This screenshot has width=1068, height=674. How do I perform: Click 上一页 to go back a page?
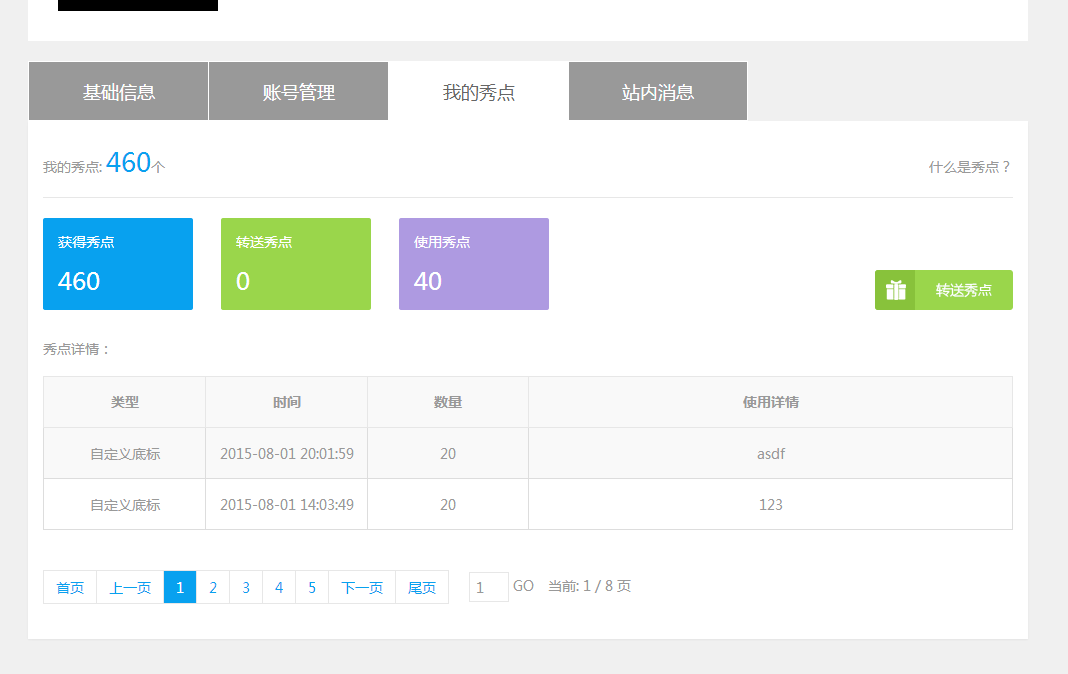click(x=132, y=587)
